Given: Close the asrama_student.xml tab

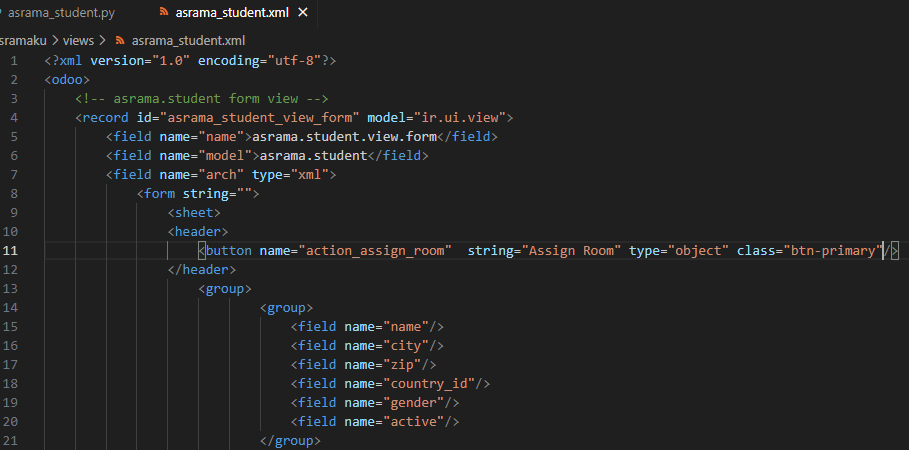Looking at the screenshot, I should [x=303, y=13].
